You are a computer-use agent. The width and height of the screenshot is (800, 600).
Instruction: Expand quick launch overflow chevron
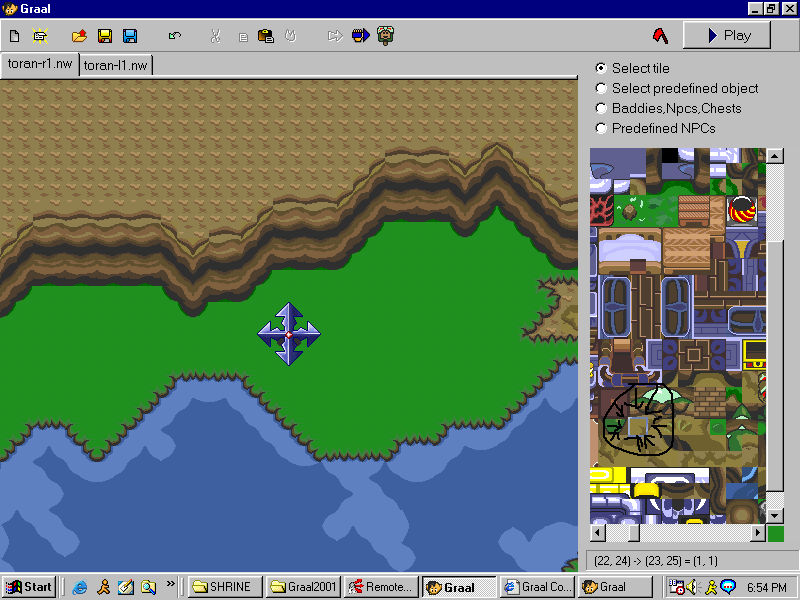(x=170, y=583)
